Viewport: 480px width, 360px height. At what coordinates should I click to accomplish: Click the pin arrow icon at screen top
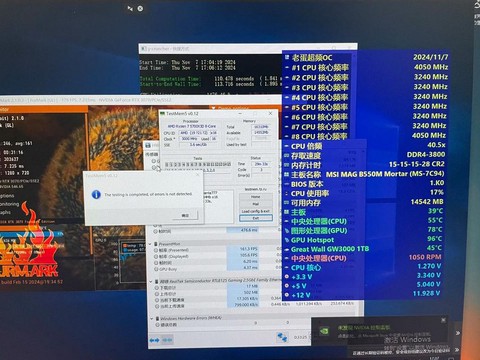(130, 8)
